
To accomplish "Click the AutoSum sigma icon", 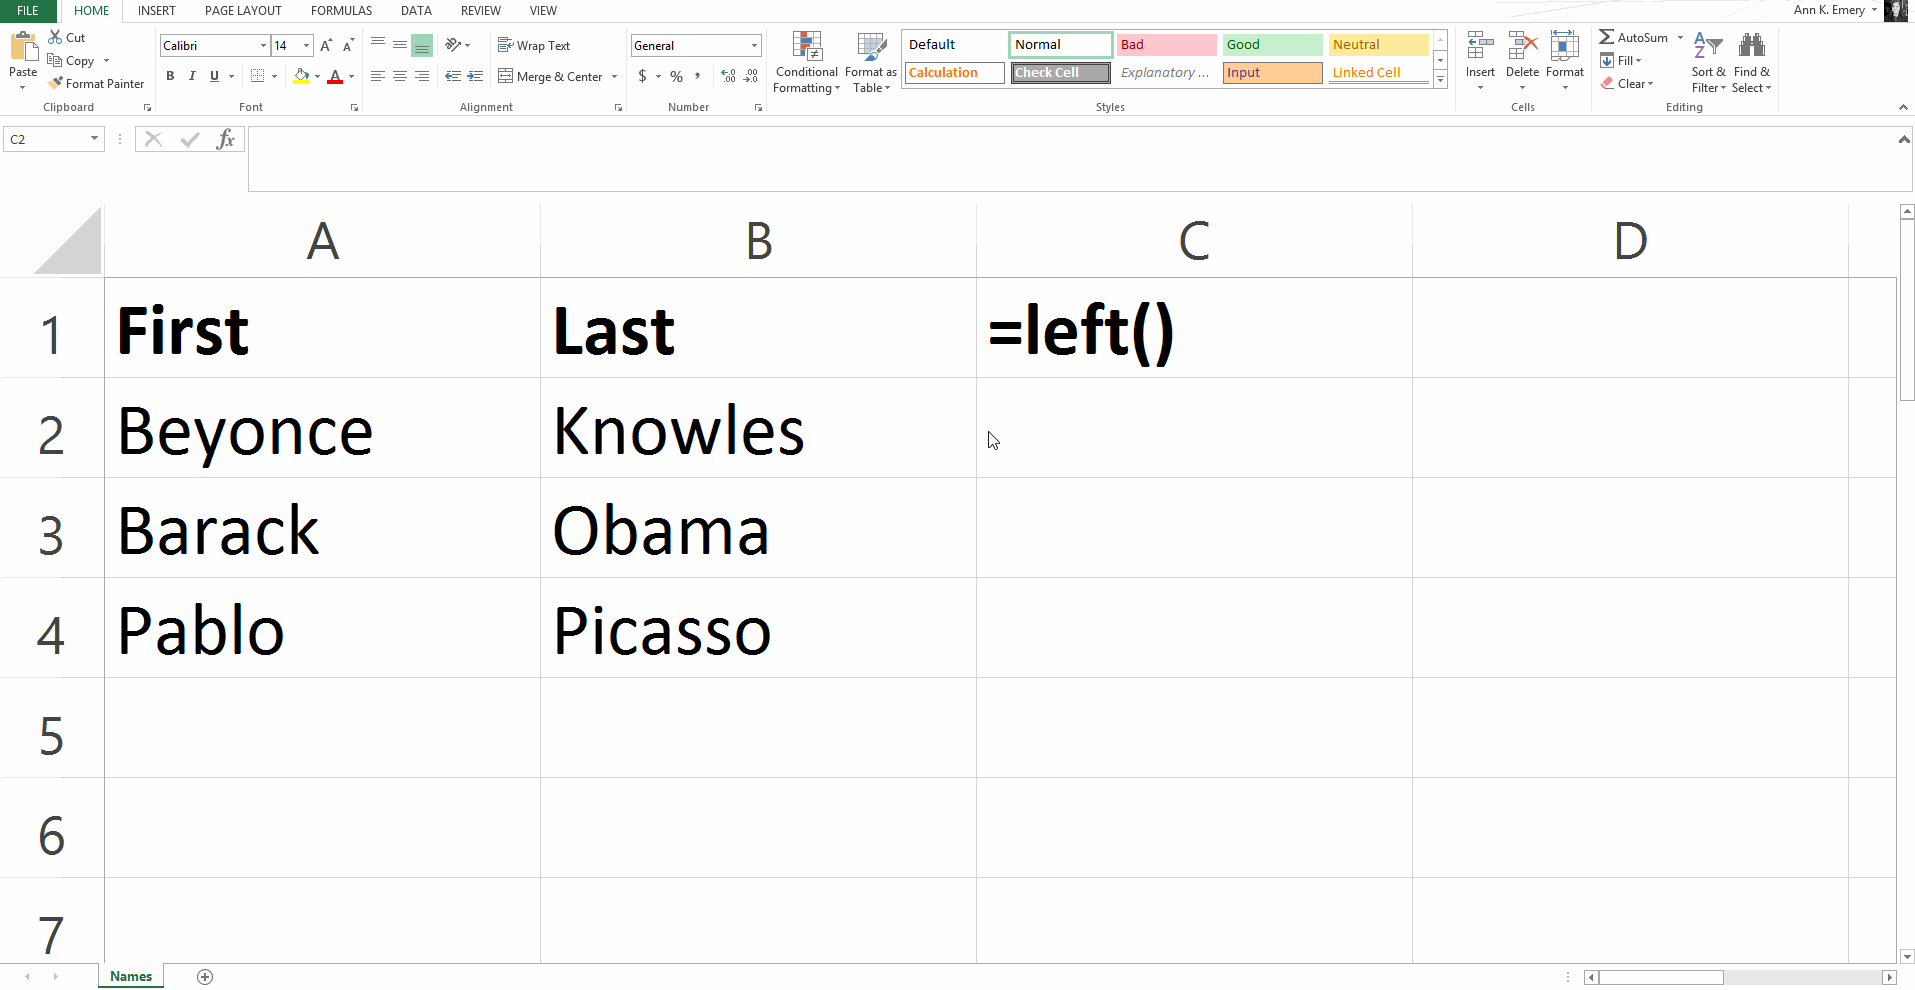I will coord(1606,38).
